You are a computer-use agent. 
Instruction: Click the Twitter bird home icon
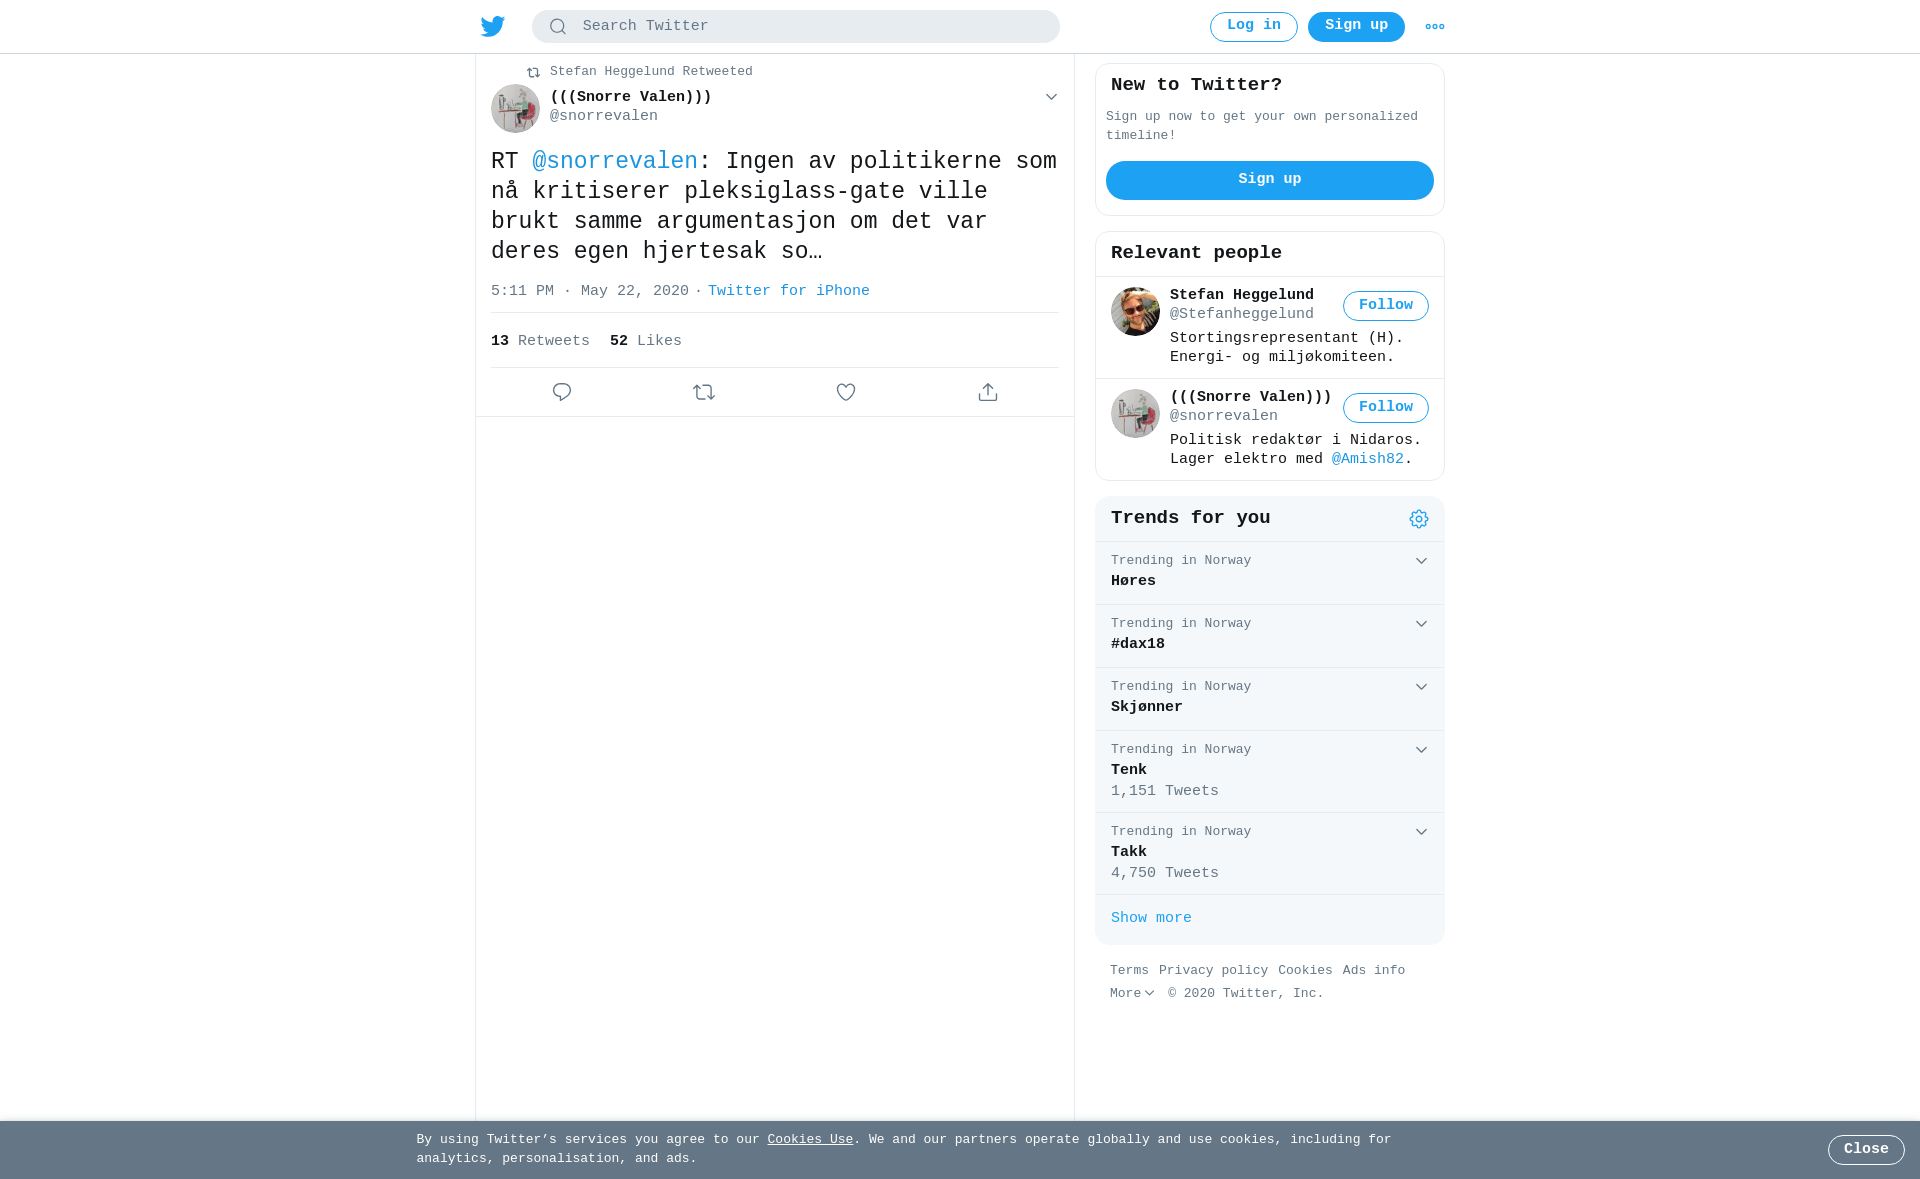493,27
